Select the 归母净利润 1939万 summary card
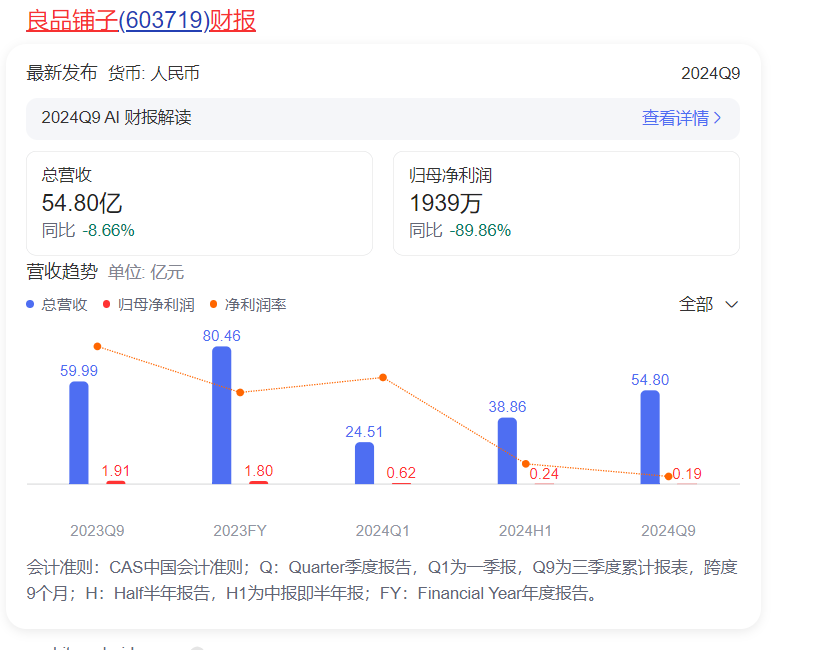This screenshot has height=650, width=826. [x=566, y=203]
